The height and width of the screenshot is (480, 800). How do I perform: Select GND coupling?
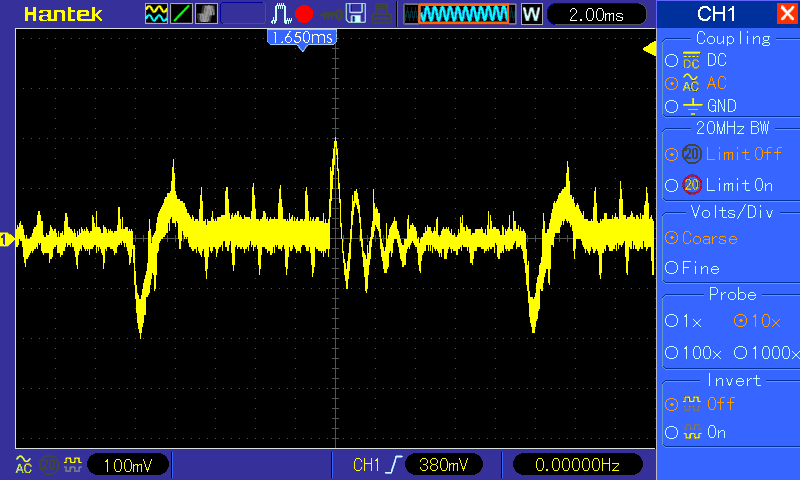point(701,106)
